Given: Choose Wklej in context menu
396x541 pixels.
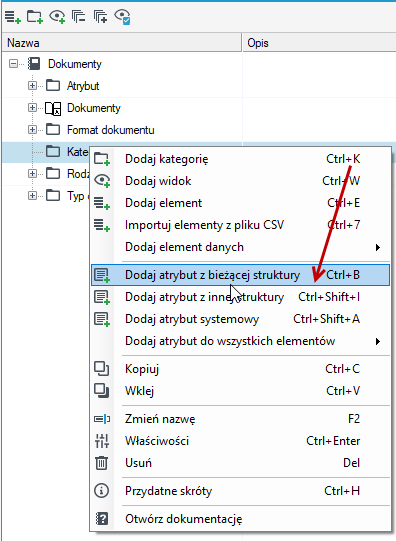Looking at the screenshot, I should coord(240,391).
